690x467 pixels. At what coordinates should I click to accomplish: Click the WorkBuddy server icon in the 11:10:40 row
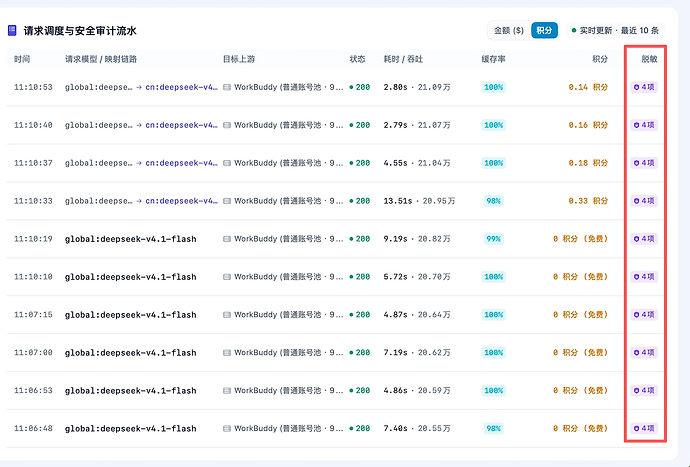[x=227, y=125]
